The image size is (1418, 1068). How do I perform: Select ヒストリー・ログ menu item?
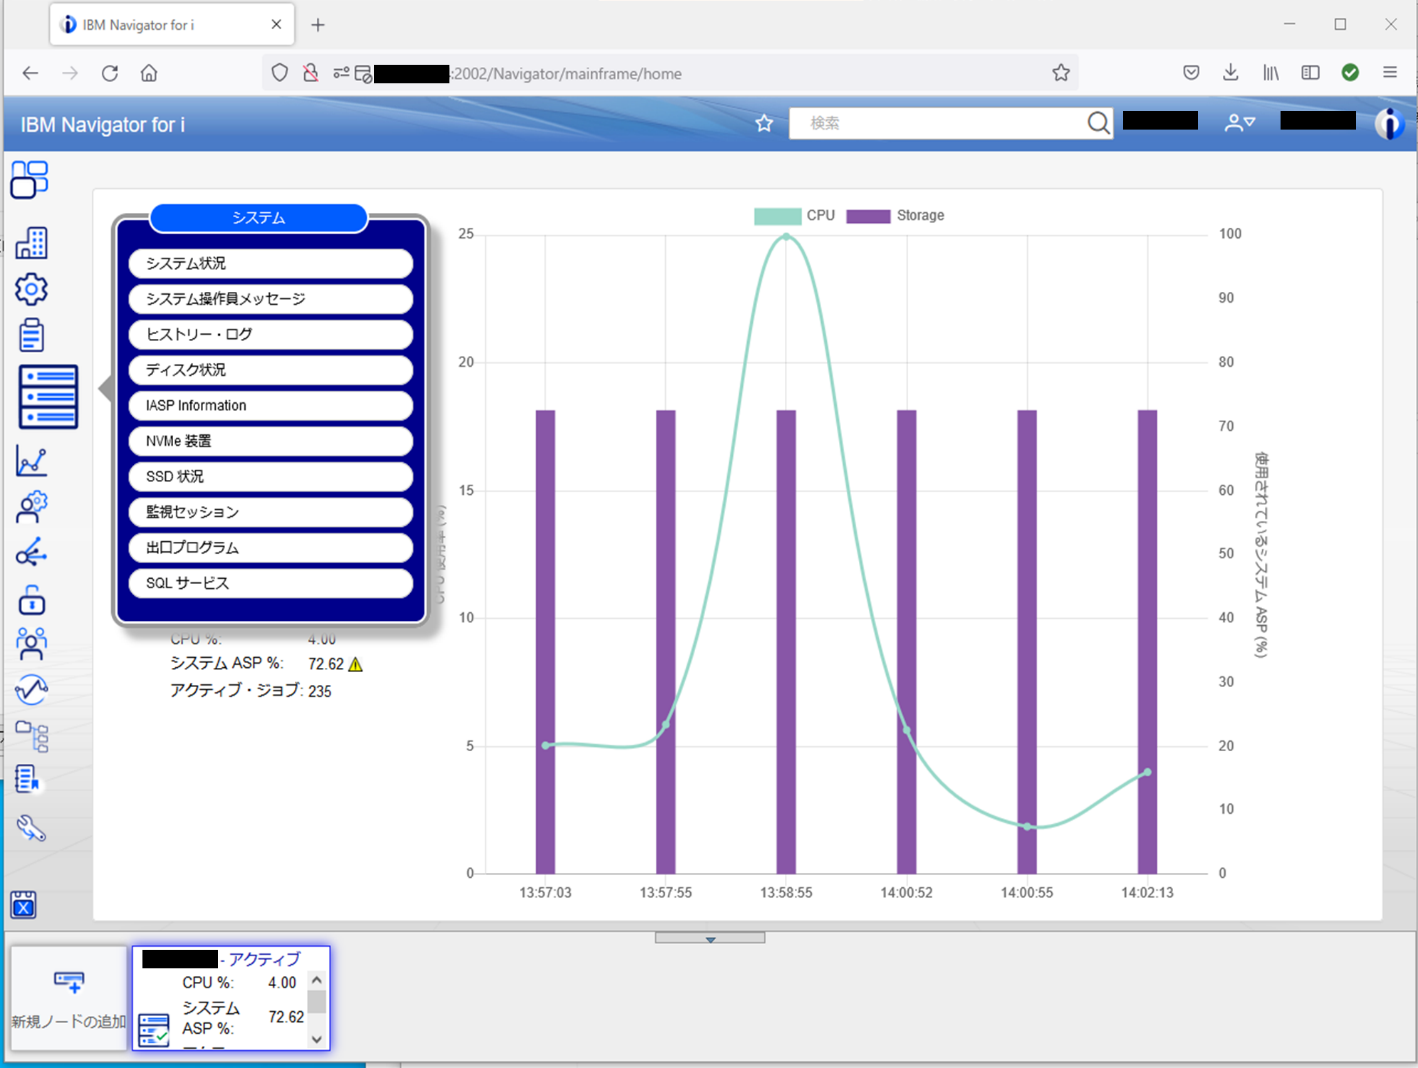pos(270,334)
